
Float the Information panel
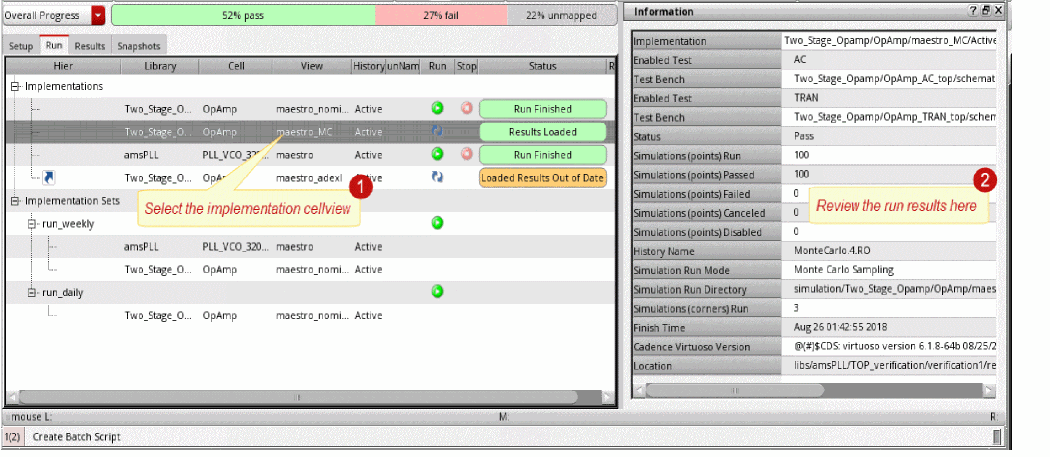point(986,11)
